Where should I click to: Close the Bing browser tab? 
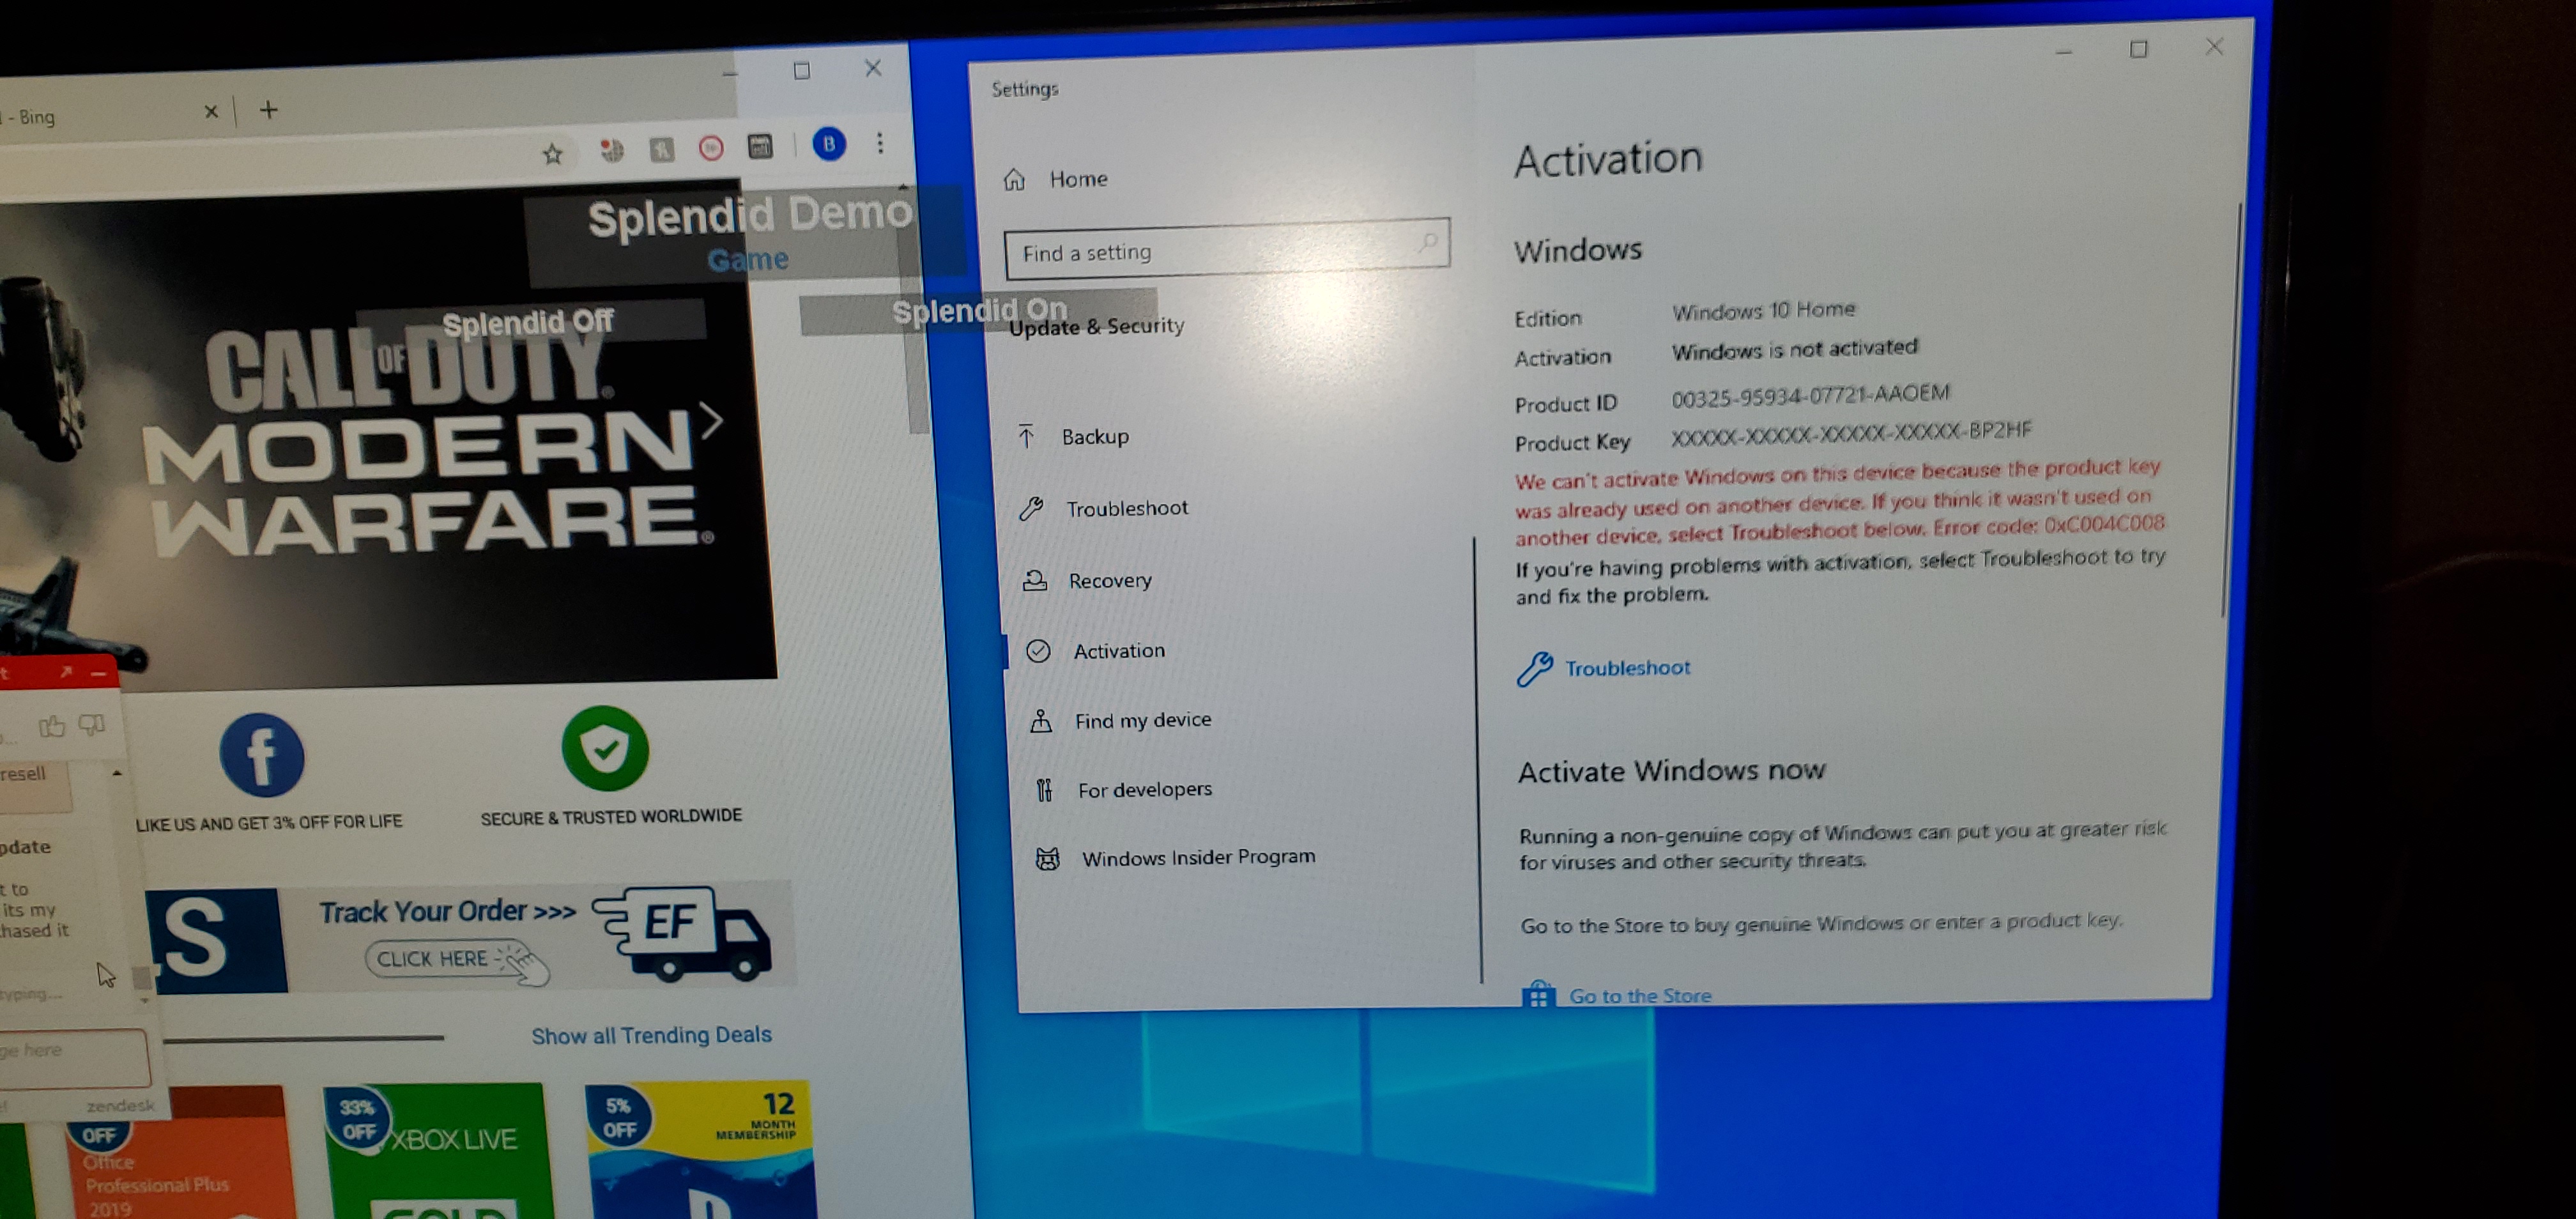[x=211, y=112]
